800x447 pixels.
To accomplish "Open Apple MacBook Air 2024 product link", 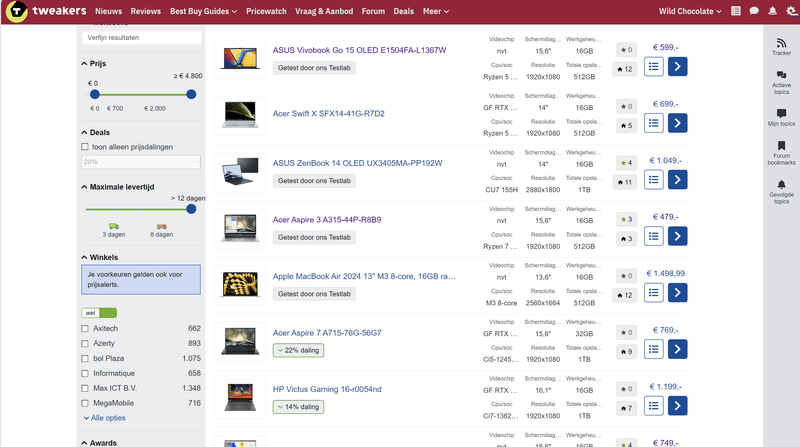I will point(364,276).
